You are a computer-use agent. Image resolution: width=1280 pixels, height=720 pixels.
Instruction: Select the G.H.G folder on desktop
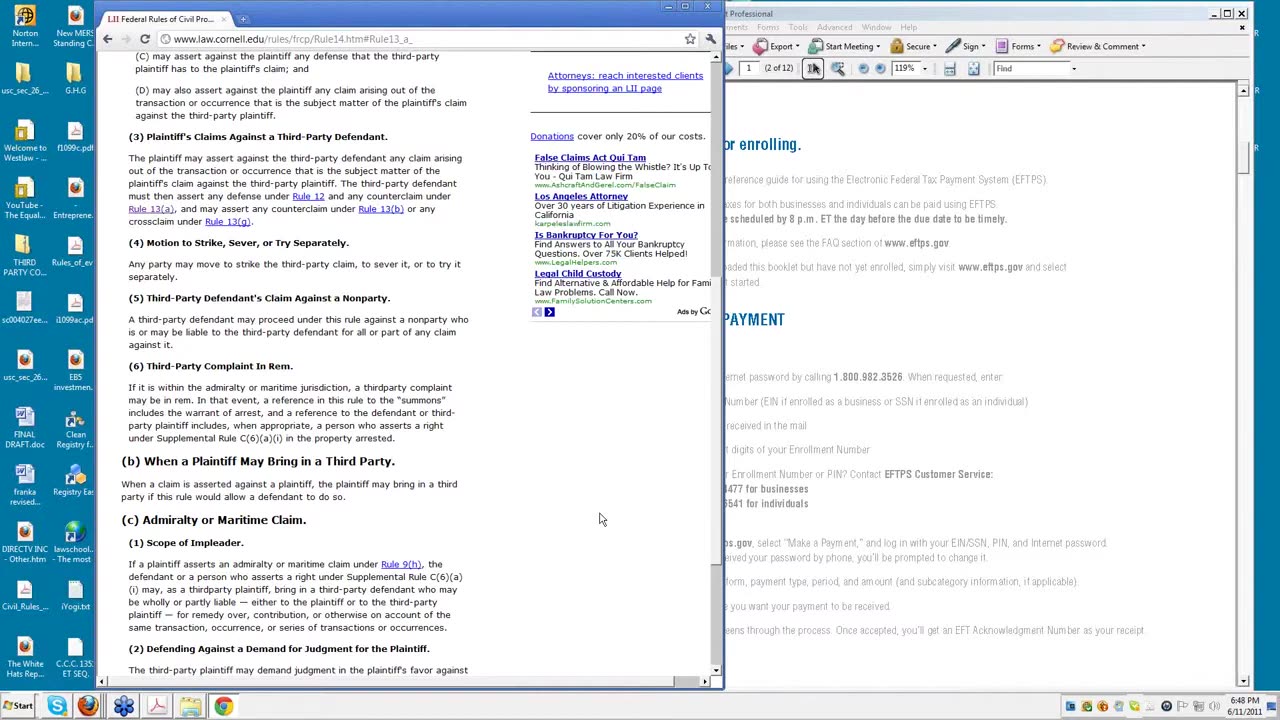pyautogui.click(x=75, y=80)
